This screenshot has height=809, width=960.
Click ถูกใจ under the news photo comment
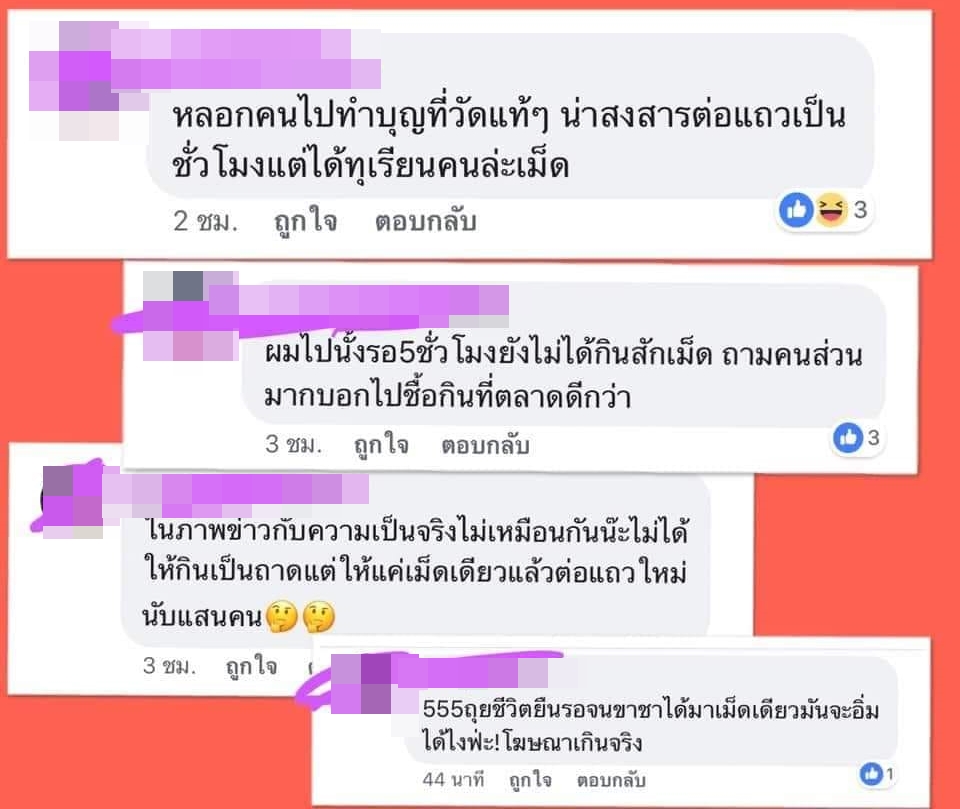tap(251, 666)
